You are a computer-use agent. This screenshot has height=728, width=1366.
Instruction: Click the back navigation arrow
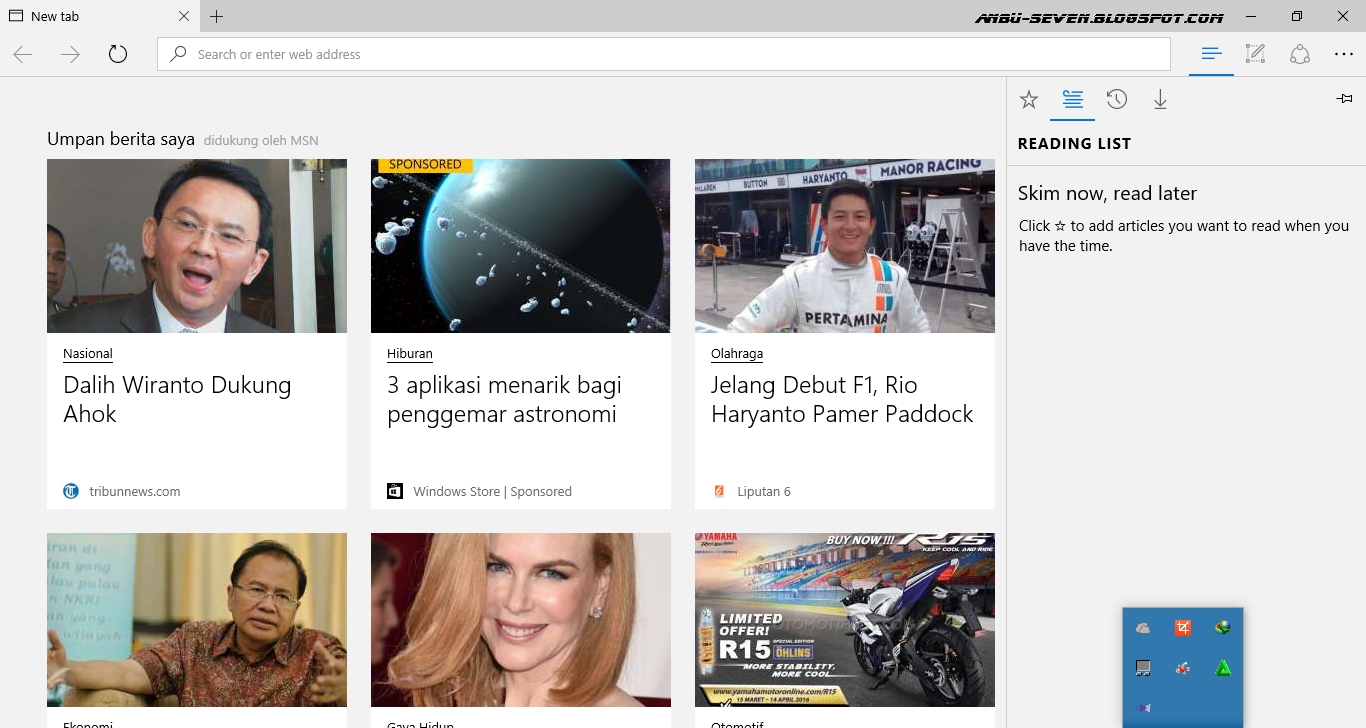(22, 54)
